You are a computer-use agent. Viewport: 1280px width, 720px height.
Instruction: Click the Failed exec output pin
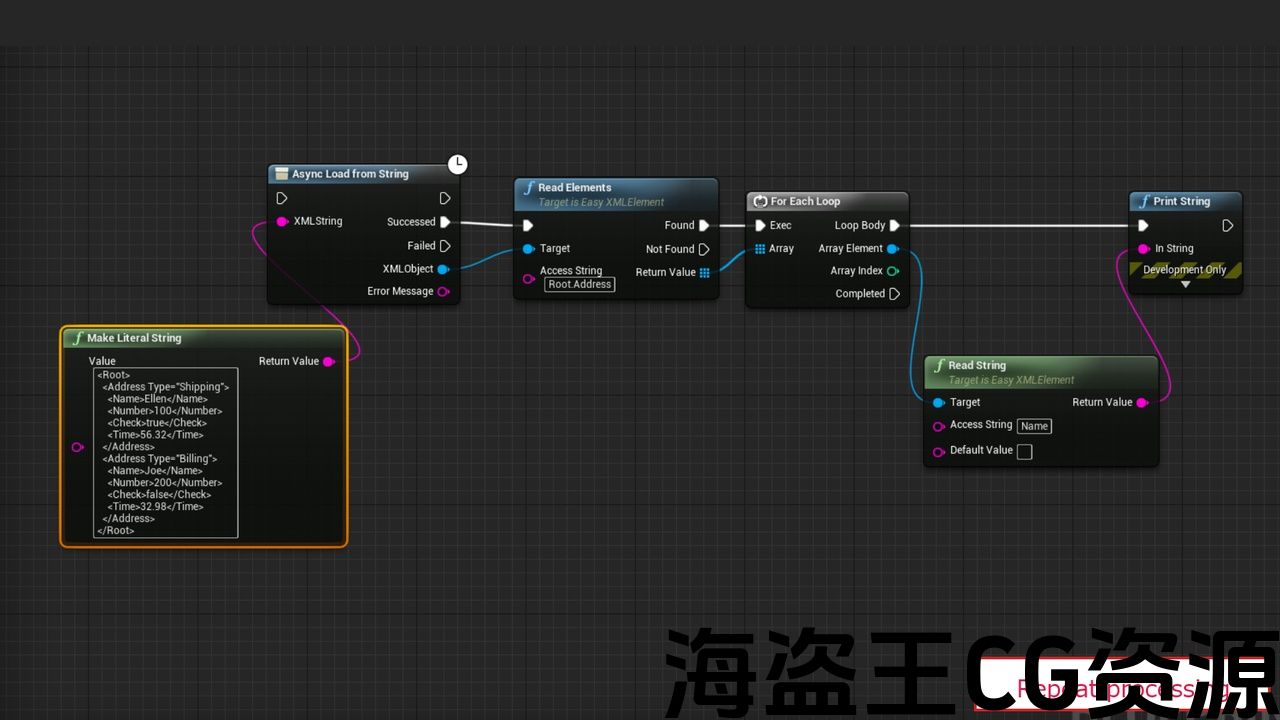click(x=445, y=246)
